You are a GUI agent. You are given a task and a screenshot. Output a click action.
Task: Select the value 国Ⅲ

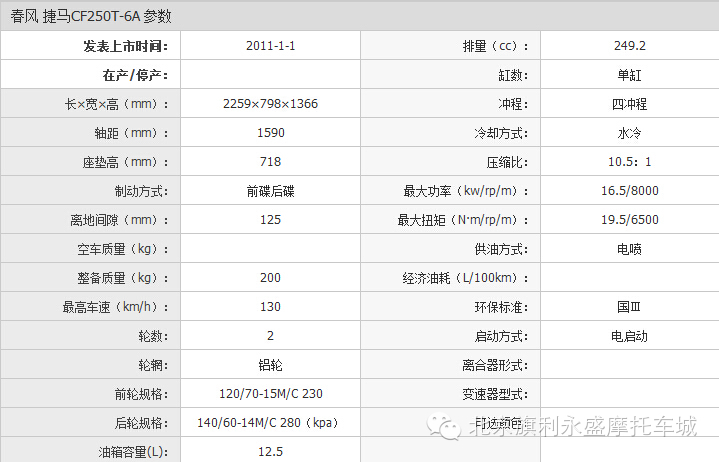pyautogui.click(x=629, y=307)
